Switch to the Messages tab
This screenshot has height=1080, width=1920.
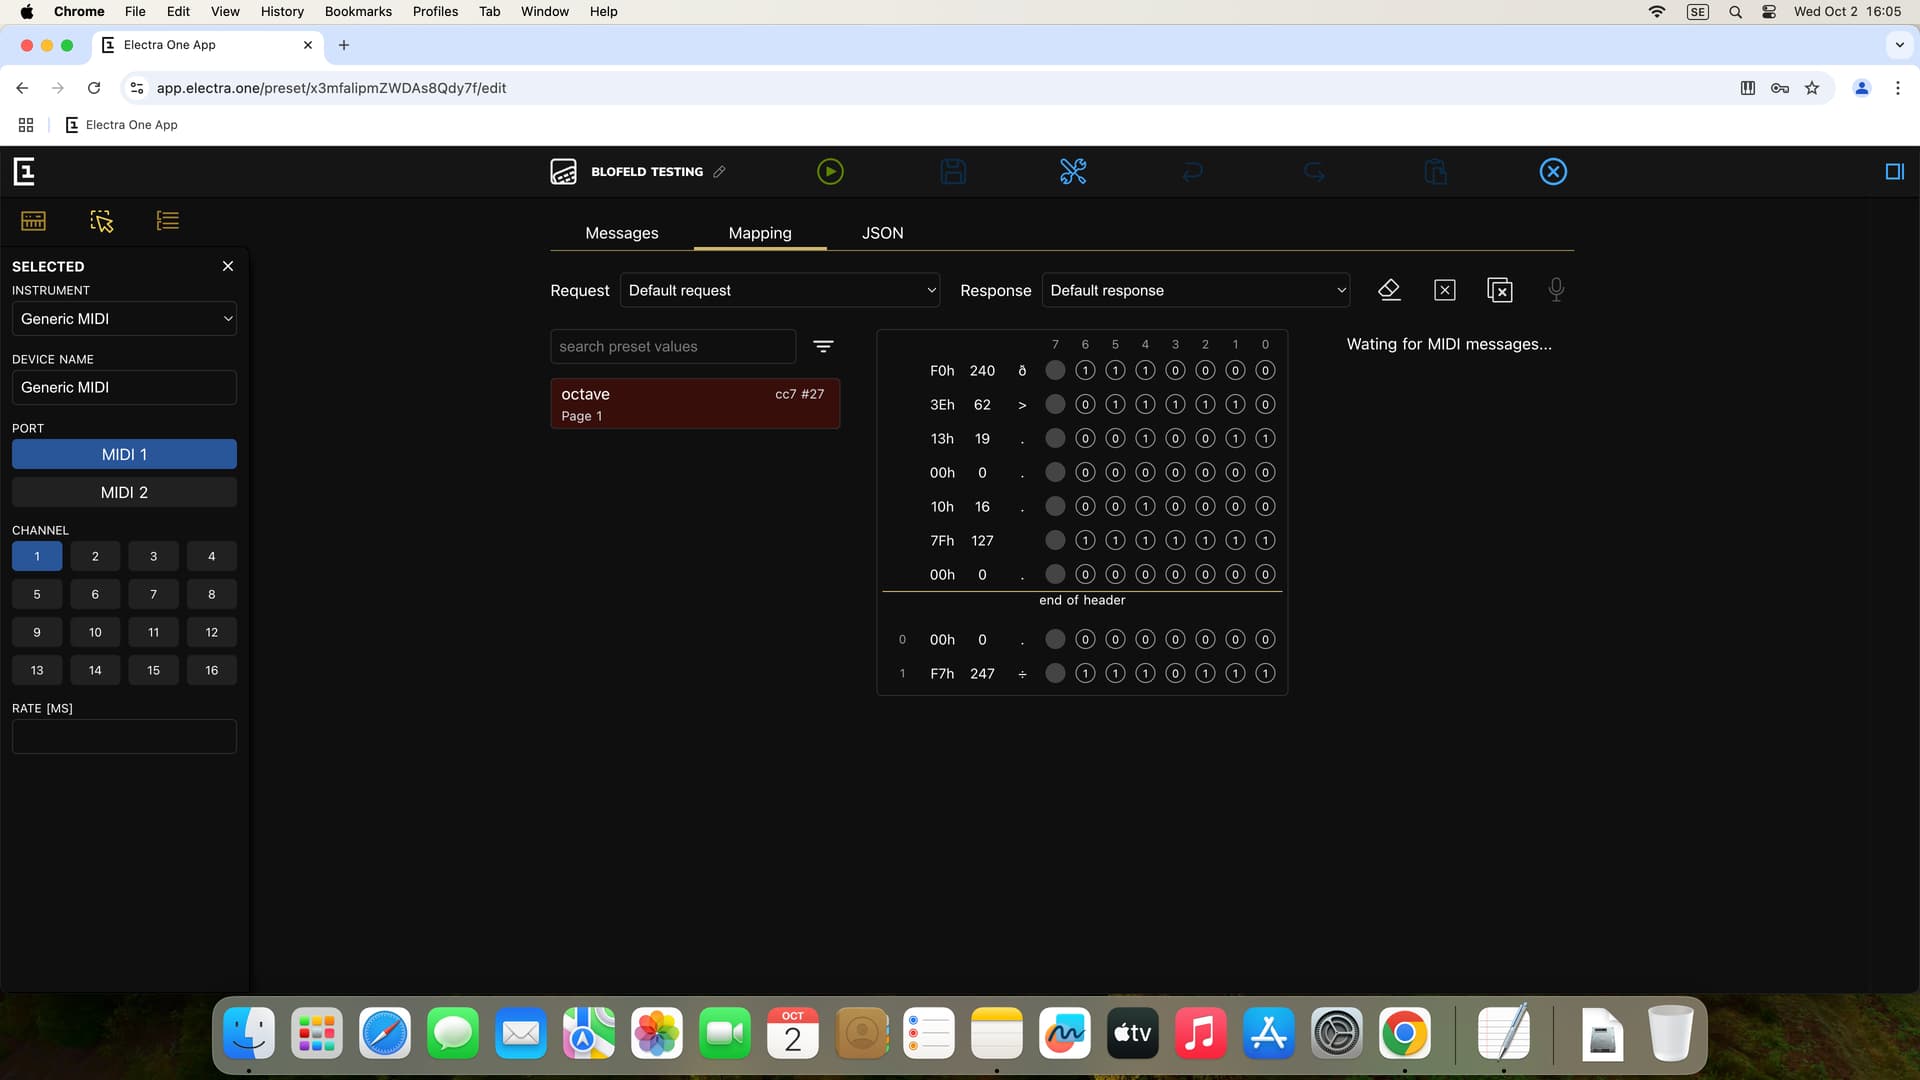point(621,233)
